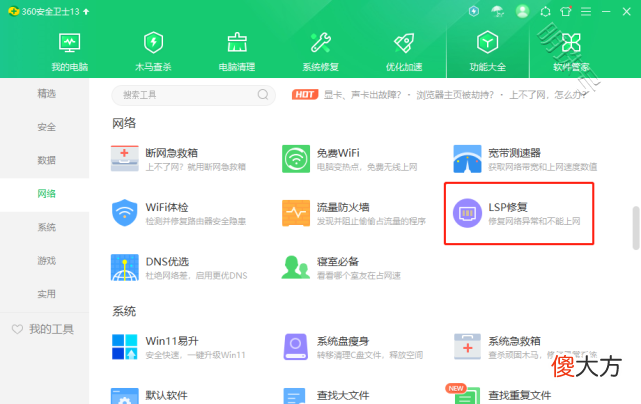Launch DNS优选 tool icon
The width and height of the screenshot is (641, 404).
point(125,267)
